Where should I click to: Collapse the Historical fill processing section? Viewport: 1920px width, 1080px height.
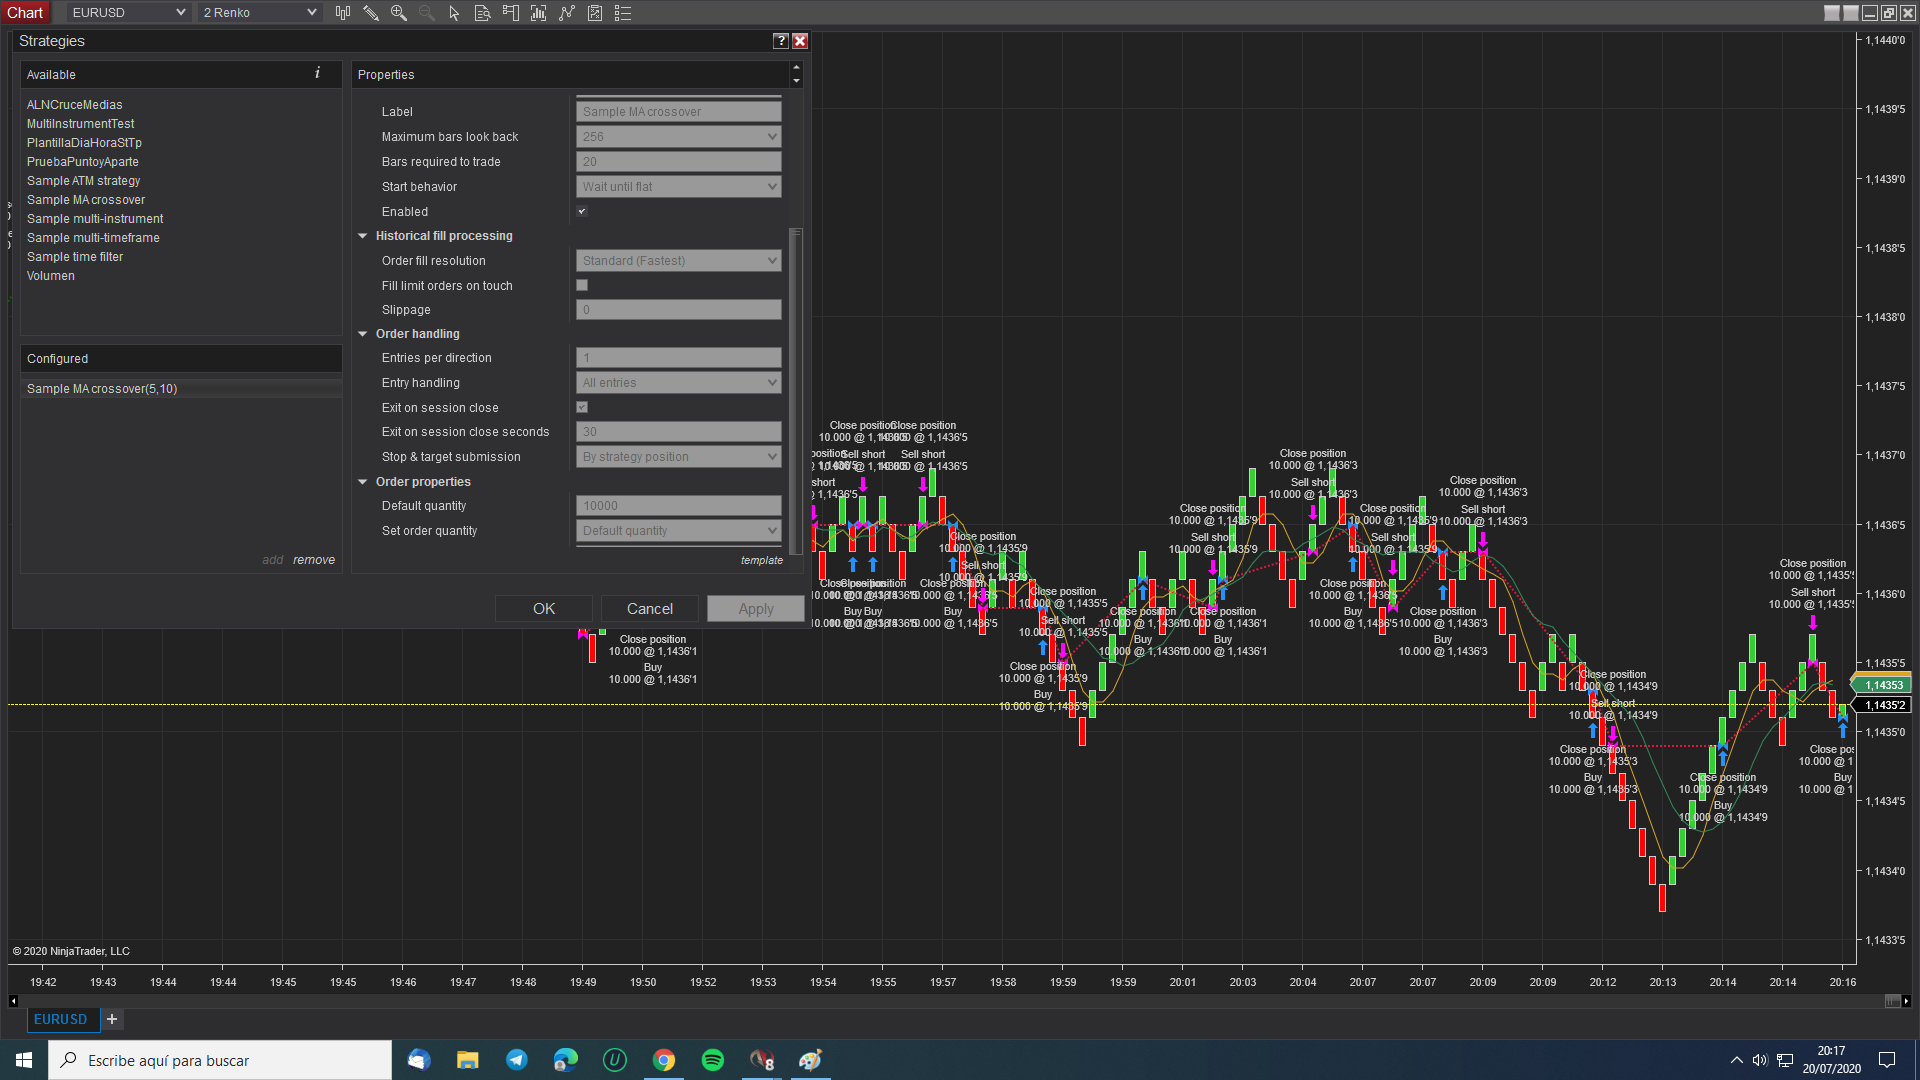pos(363,236)
